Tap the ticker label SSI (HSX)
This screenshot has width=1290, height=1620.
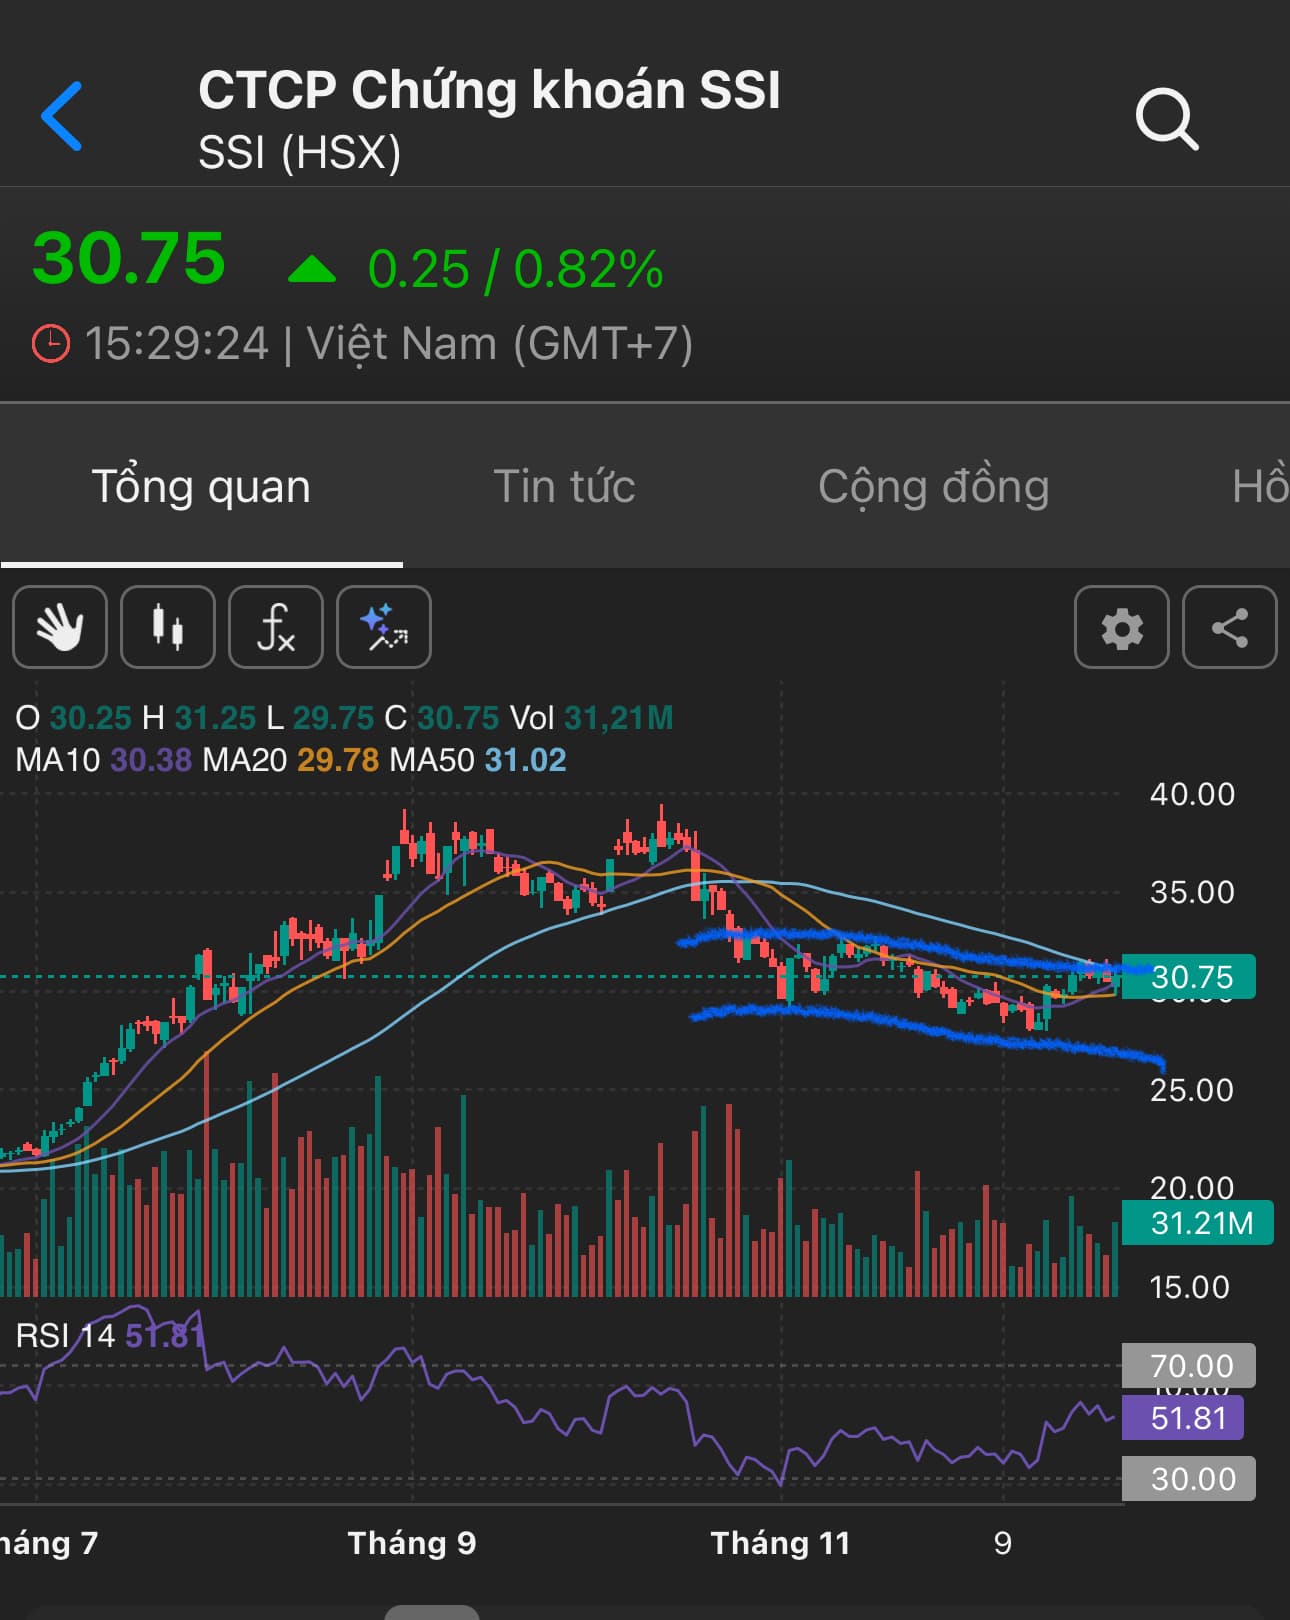pos(300,153)
